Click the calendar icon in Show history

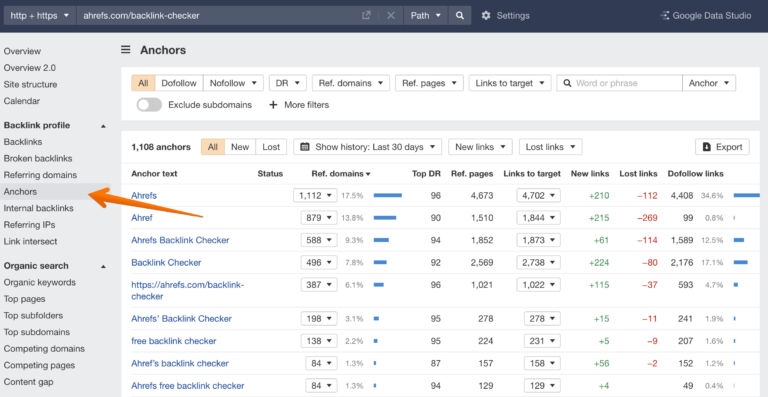pyautogui.click(x=305, y=147)
